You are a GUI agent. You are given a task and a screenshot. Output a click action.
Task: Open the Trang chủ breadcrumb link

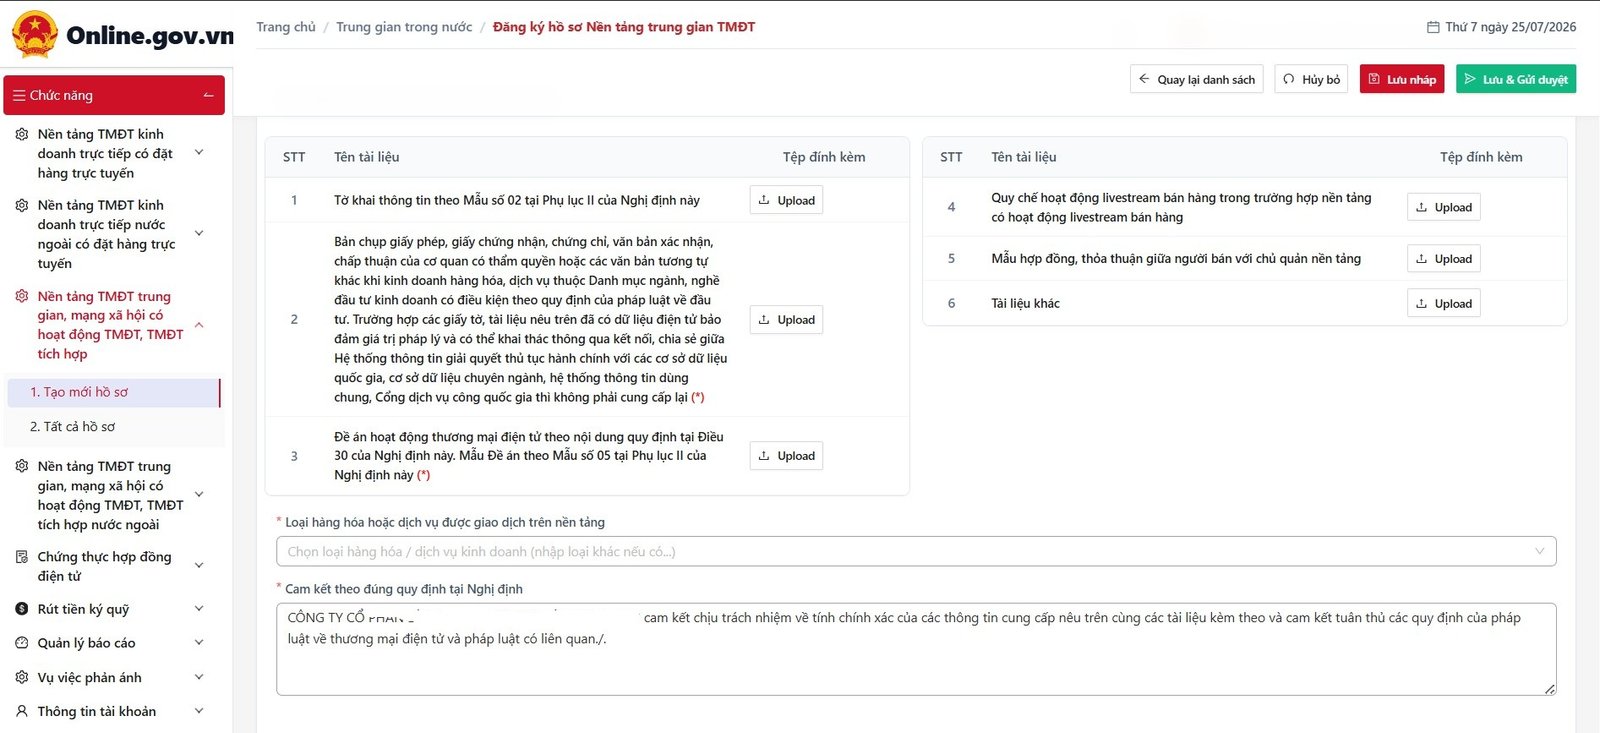pyautogui.click(x=286, y=27)
